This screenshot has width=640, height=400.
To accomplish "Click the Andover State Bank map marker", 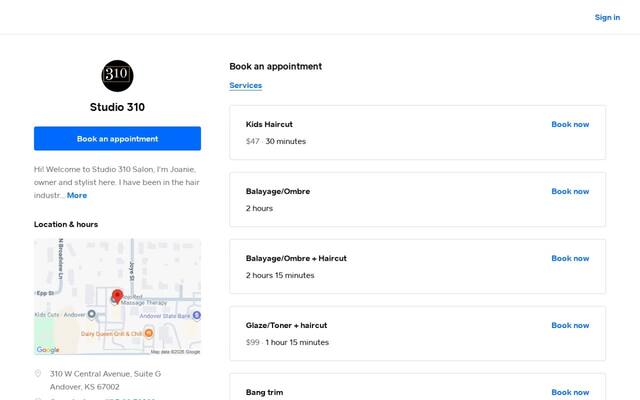I will tap(197, 315).
